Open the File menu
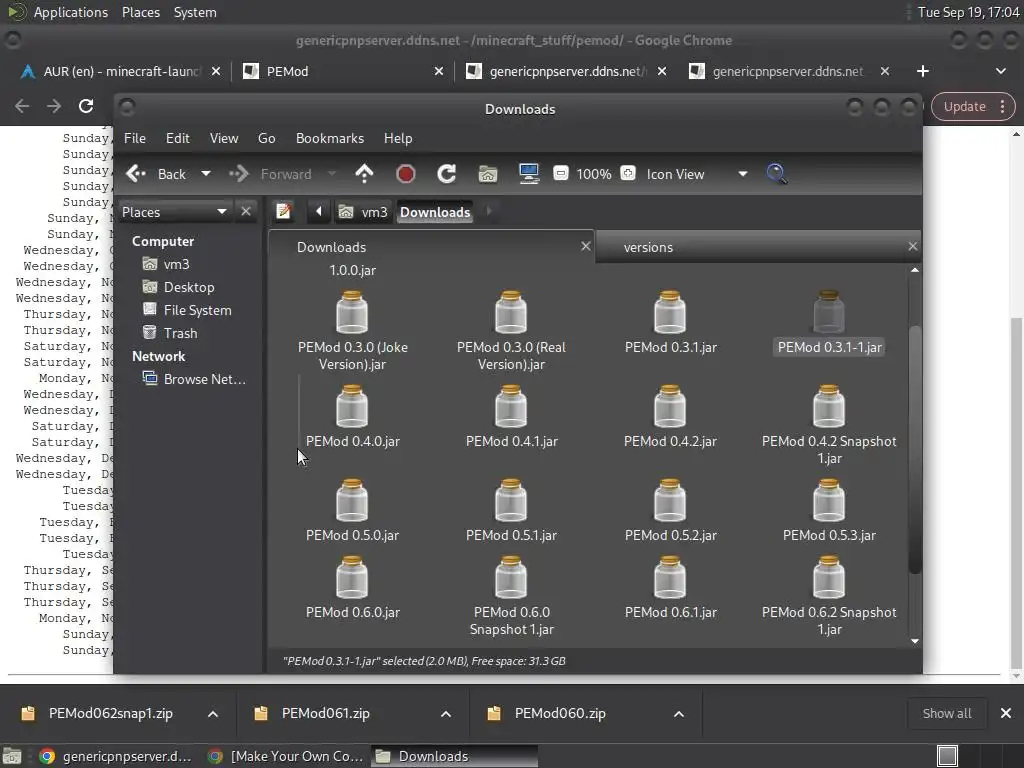 [135, 138]
